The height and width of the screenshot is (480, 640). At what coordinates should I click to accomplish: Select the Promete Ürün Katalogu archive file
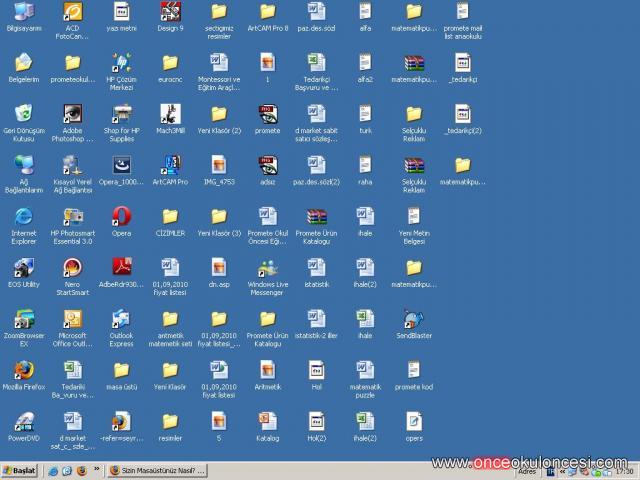(x=316, y=216)
